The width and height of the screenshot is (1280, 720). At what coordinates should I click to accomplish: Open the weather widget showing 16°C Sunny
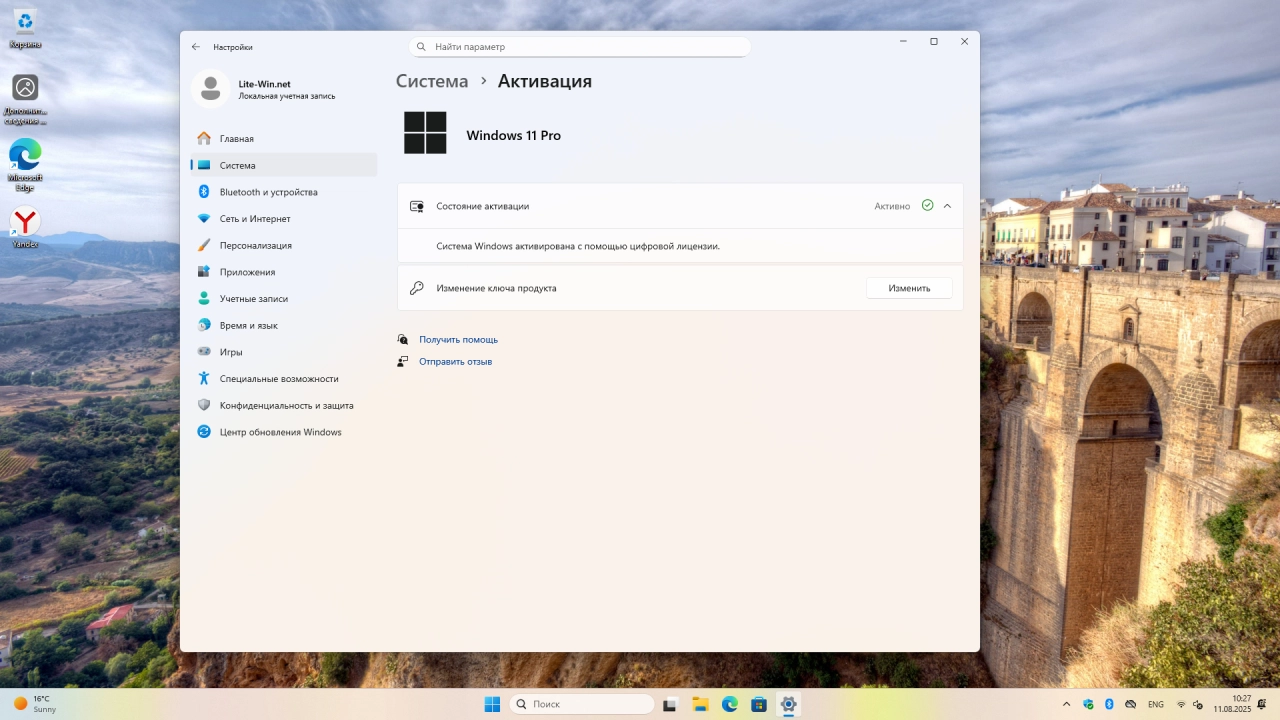click(35, 704)
